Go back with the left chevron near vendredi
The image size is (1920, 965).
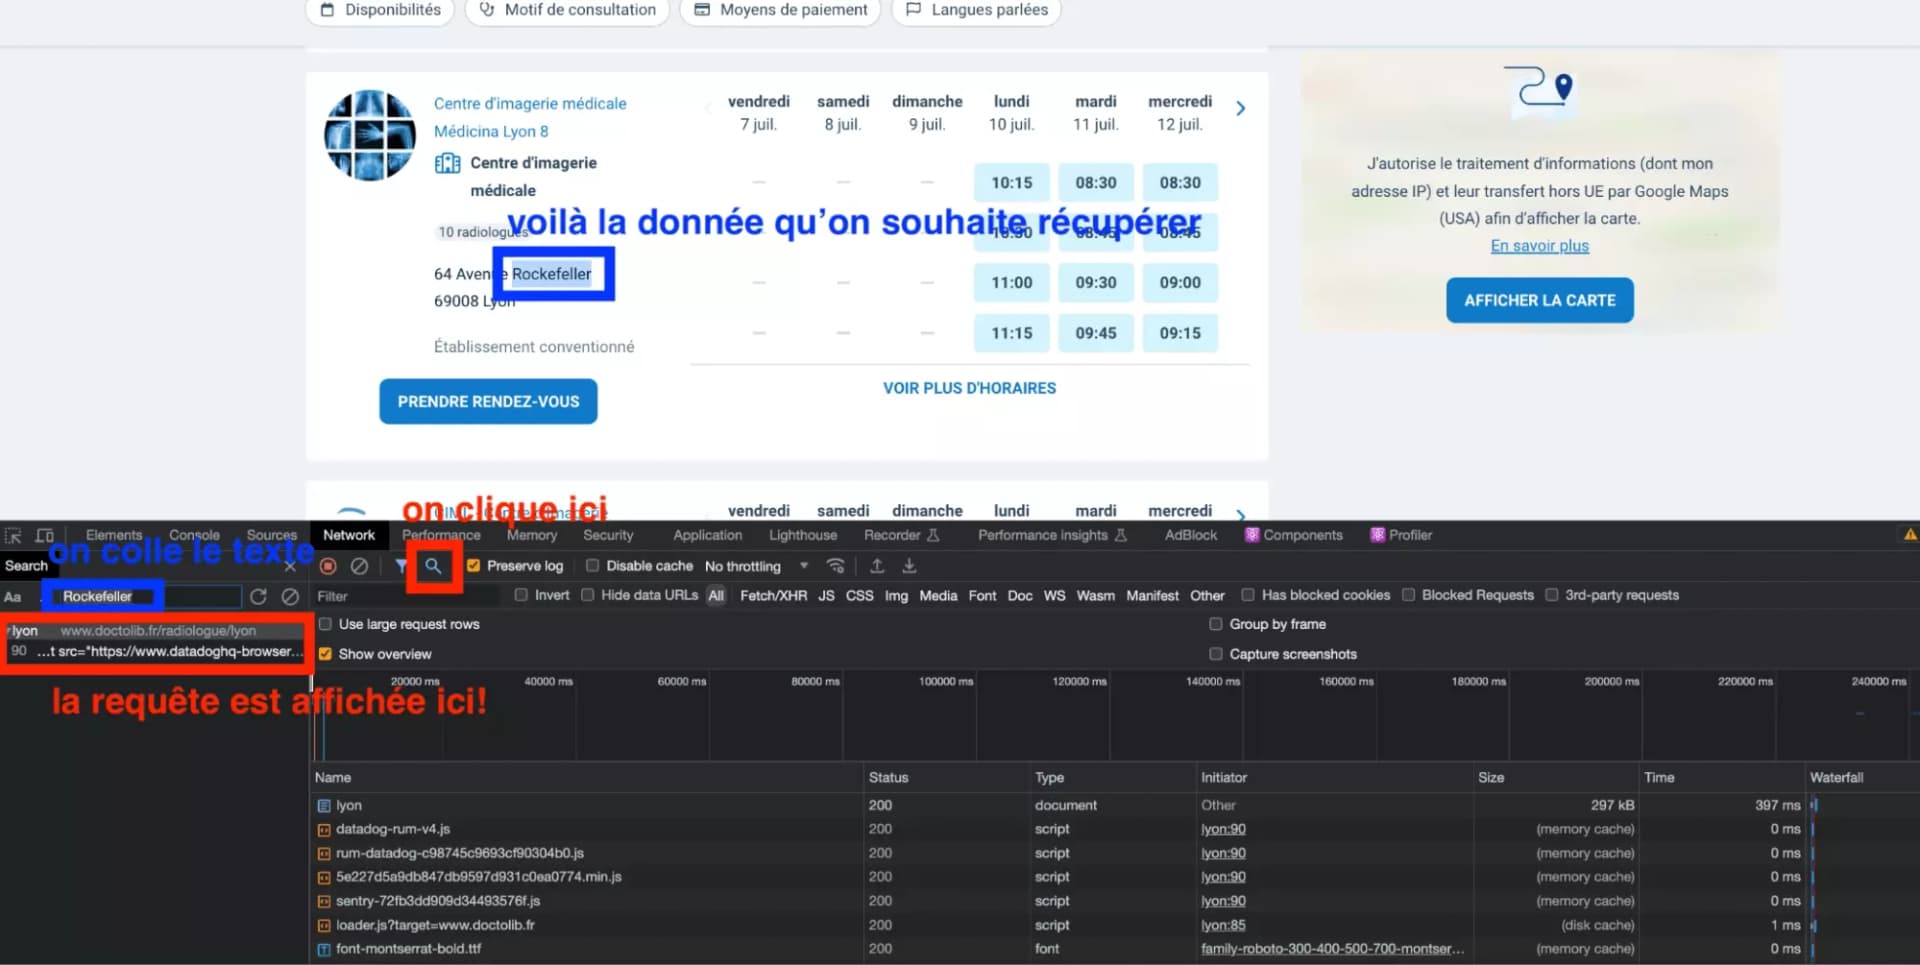click(x=709, y=108)
